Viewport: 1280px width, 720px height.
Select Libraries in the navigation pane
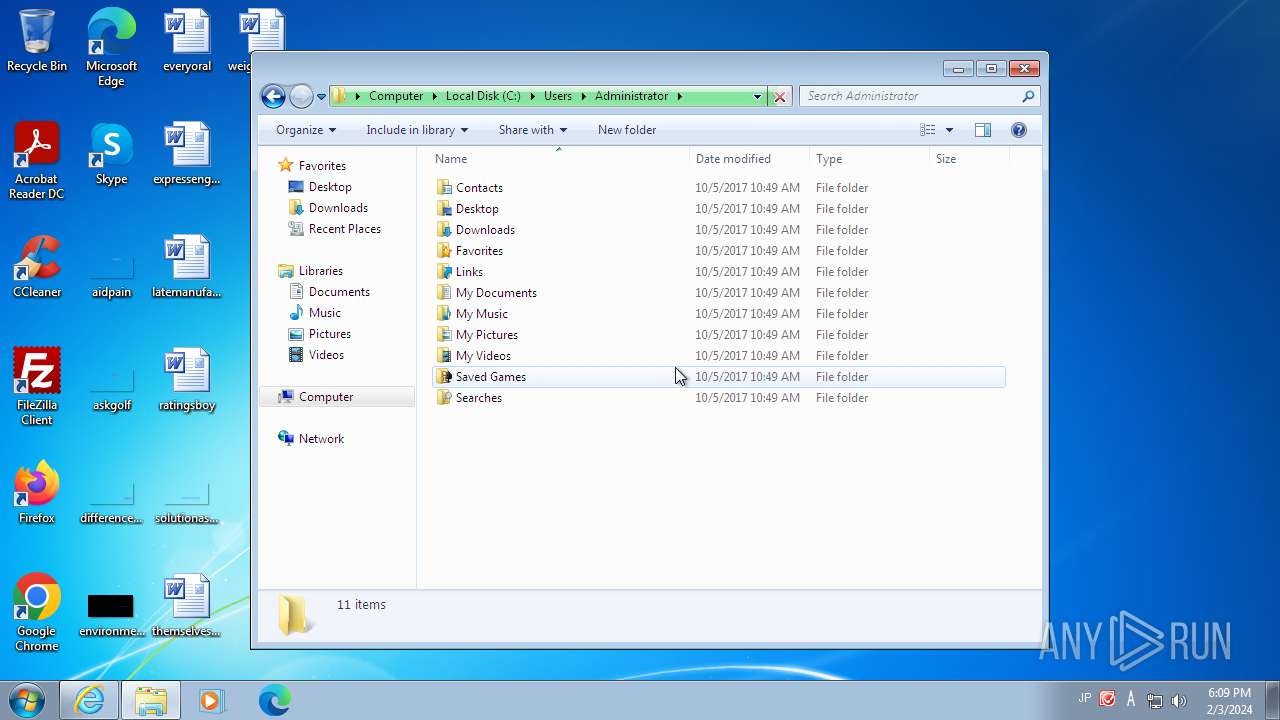[320, 271]
